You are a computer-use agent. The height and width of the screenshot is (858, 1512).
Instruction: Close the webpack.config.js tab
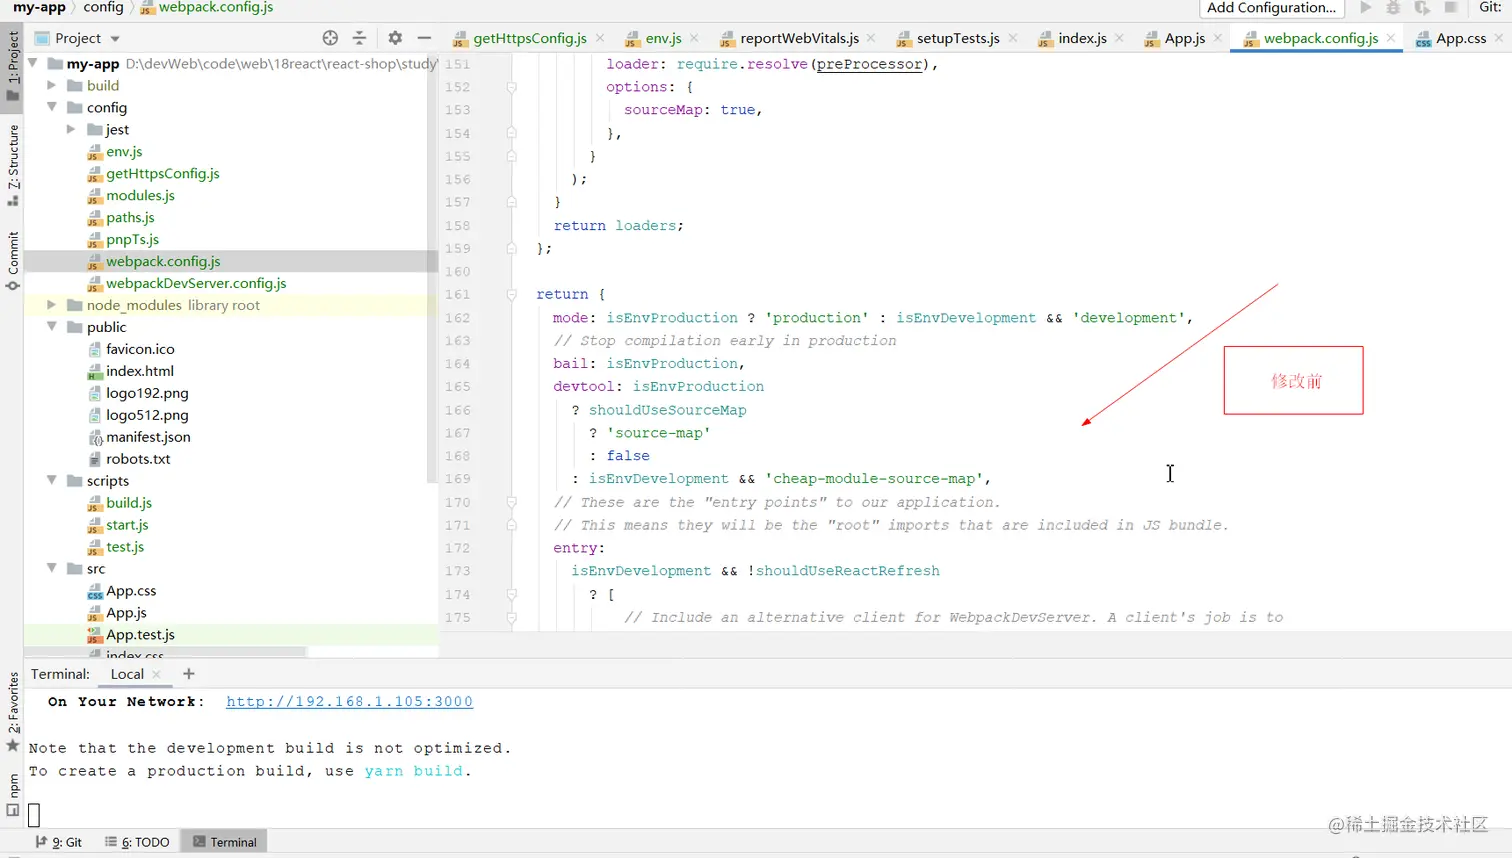[1391, 38]
